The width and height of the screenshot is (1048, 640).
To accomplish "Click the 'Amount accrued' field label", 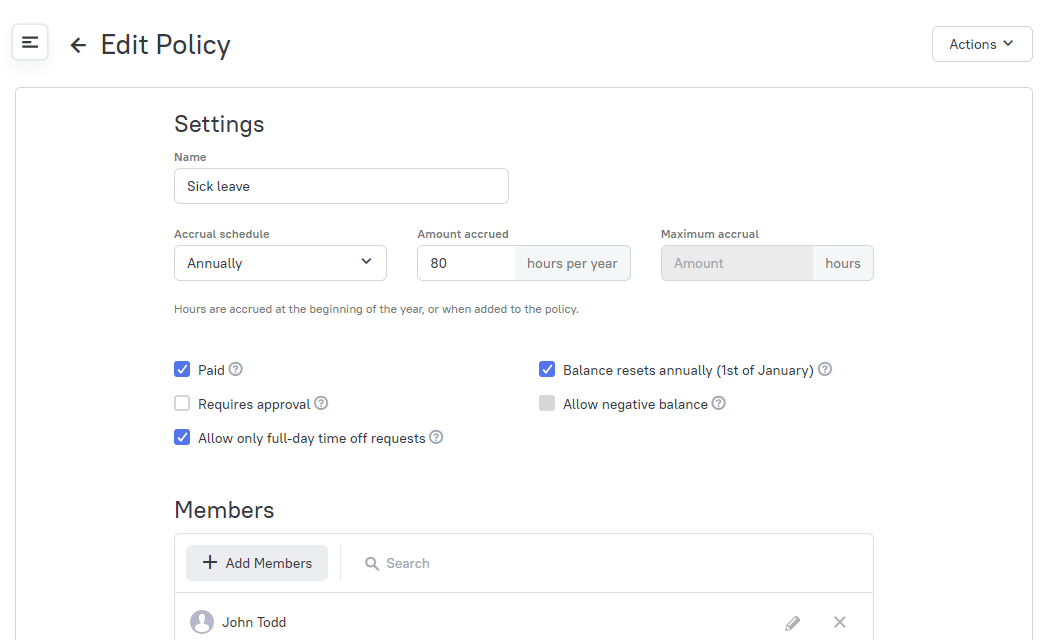I will click(463, 234).
